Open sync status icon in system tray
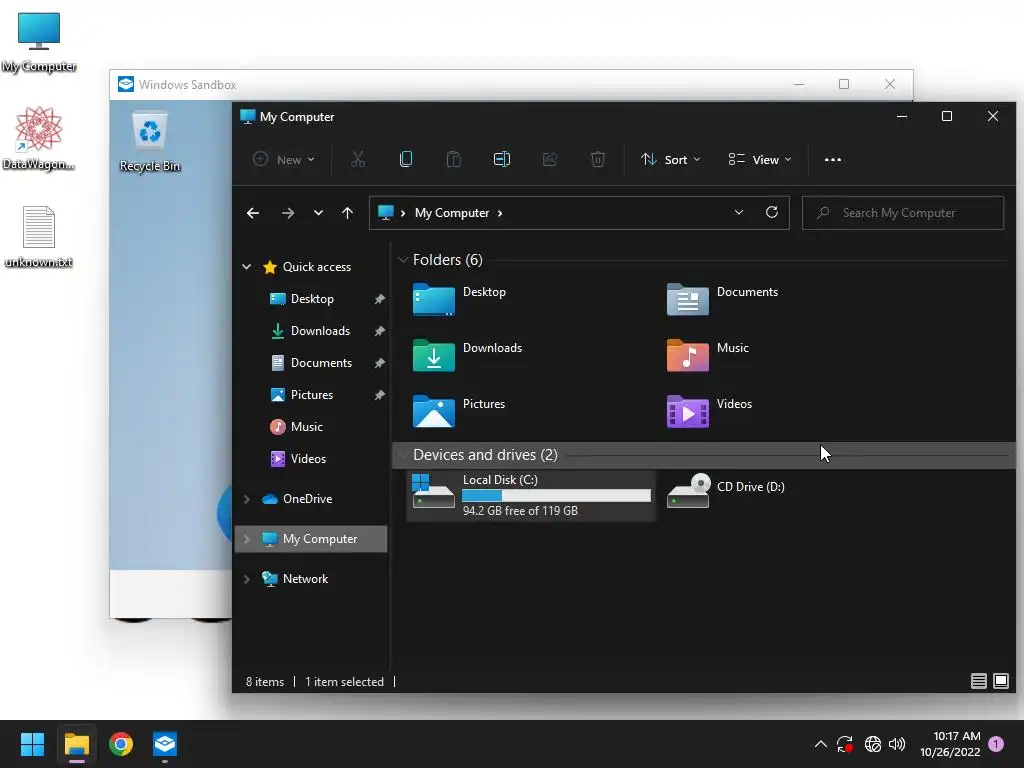Screen dimensions: 1024x768 click(x=844, y=744)
